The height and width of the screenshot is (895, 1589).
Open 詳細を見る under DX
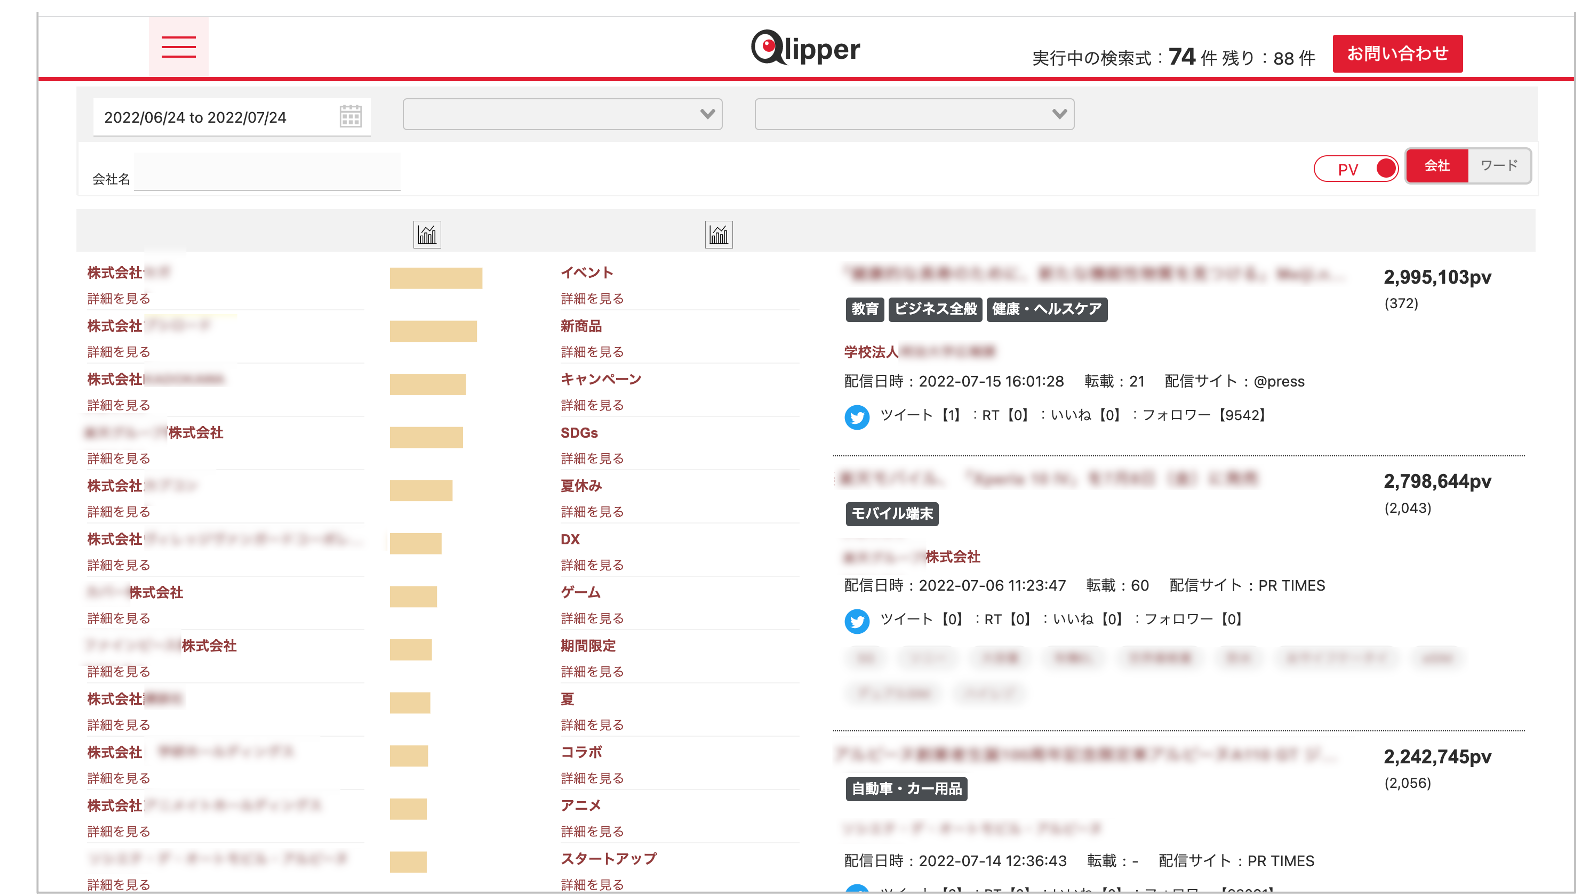[x=592, y=565]
